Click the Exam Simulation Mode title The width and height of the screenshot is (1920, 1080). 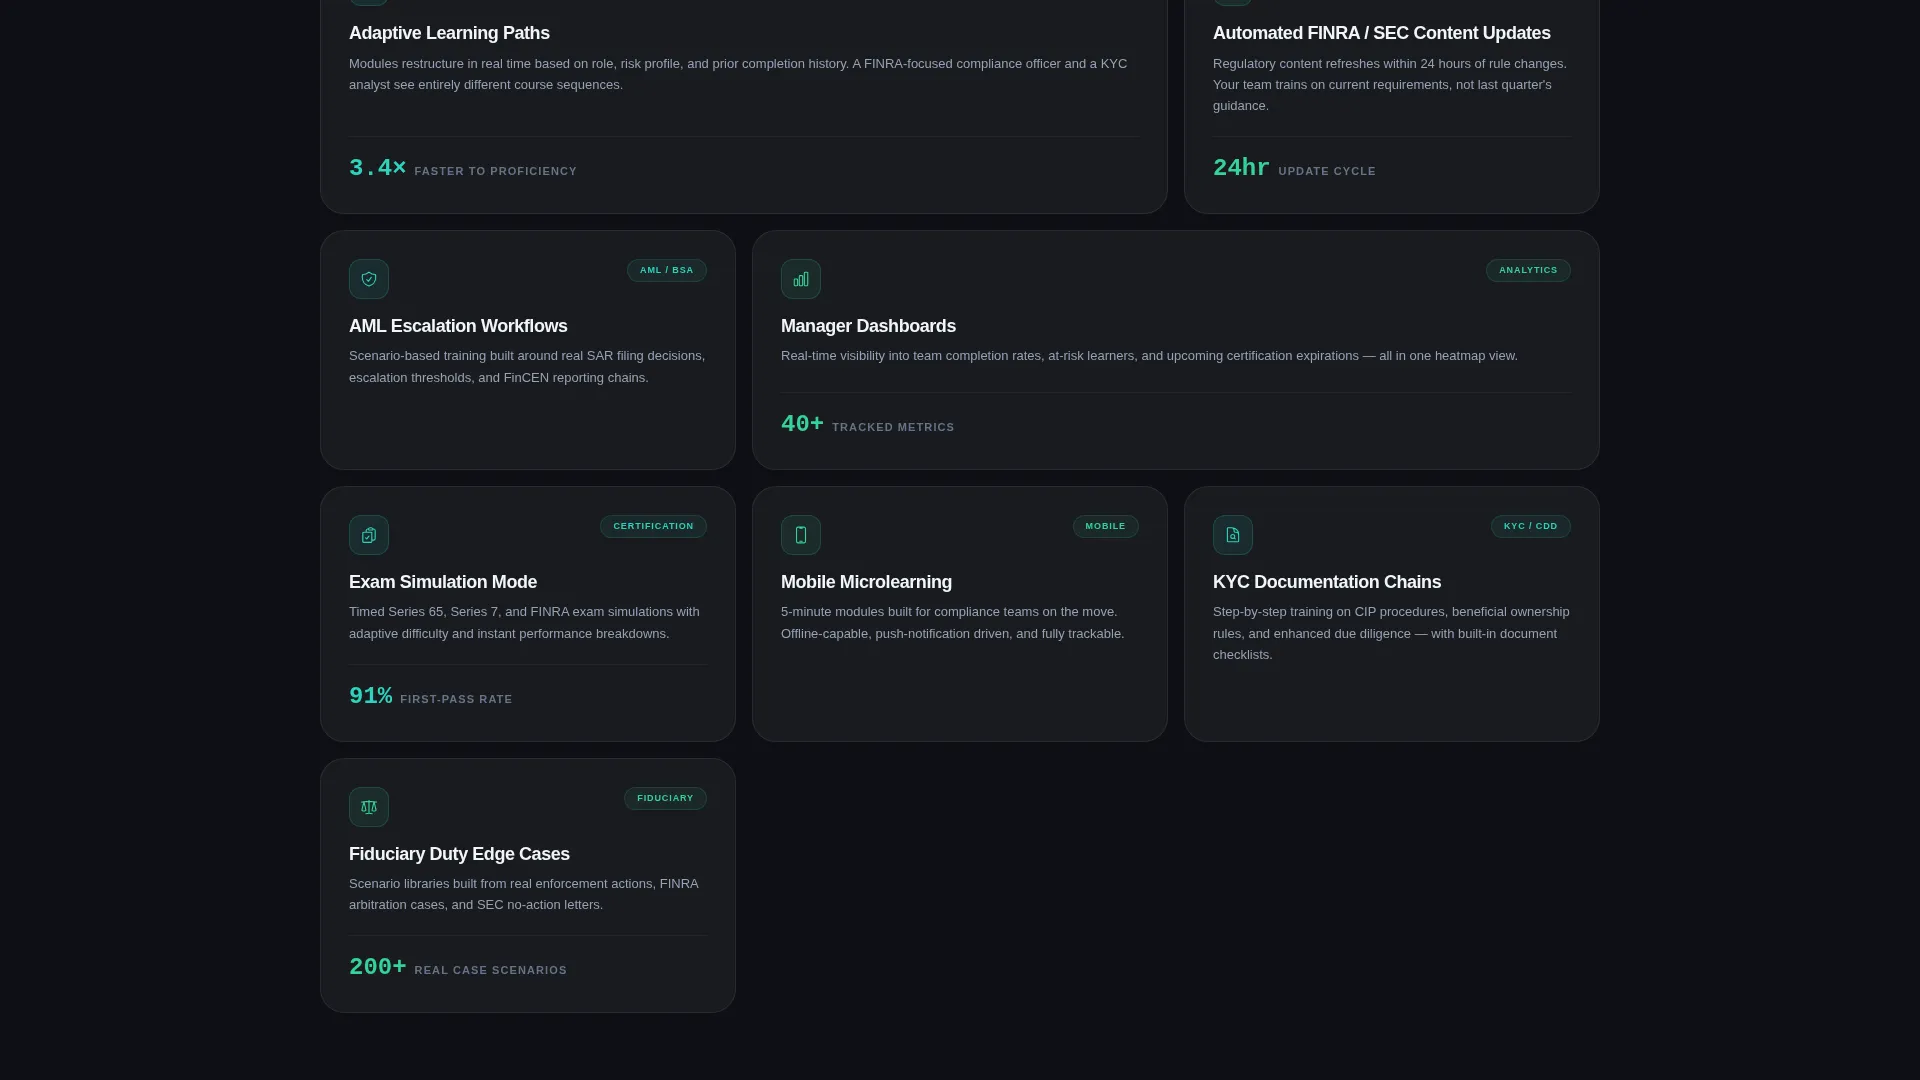[x=443, y=582]
